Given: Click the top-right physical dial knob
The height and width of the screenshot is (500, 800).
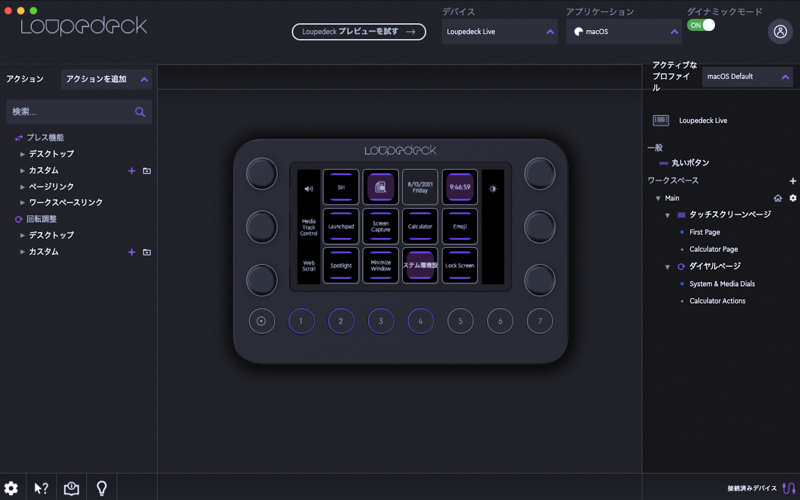Looking at the screenshot, I should (540, 173).
